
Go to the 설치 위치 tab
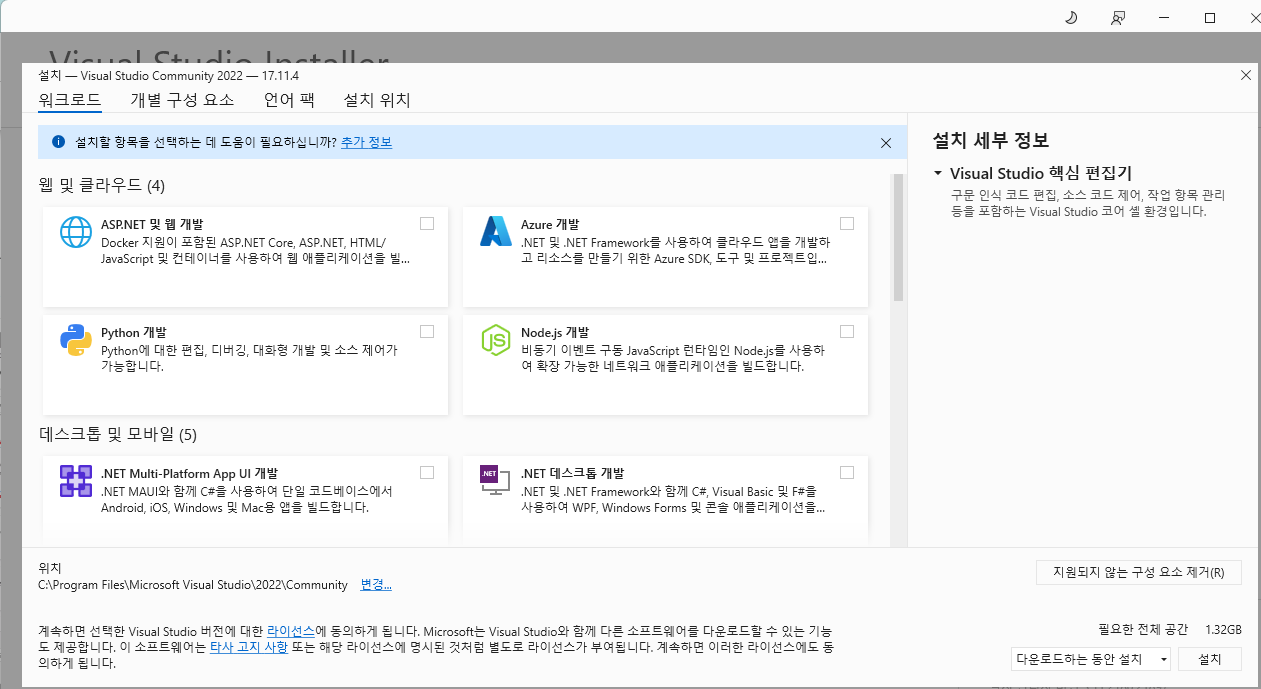[x=377, y=100]
